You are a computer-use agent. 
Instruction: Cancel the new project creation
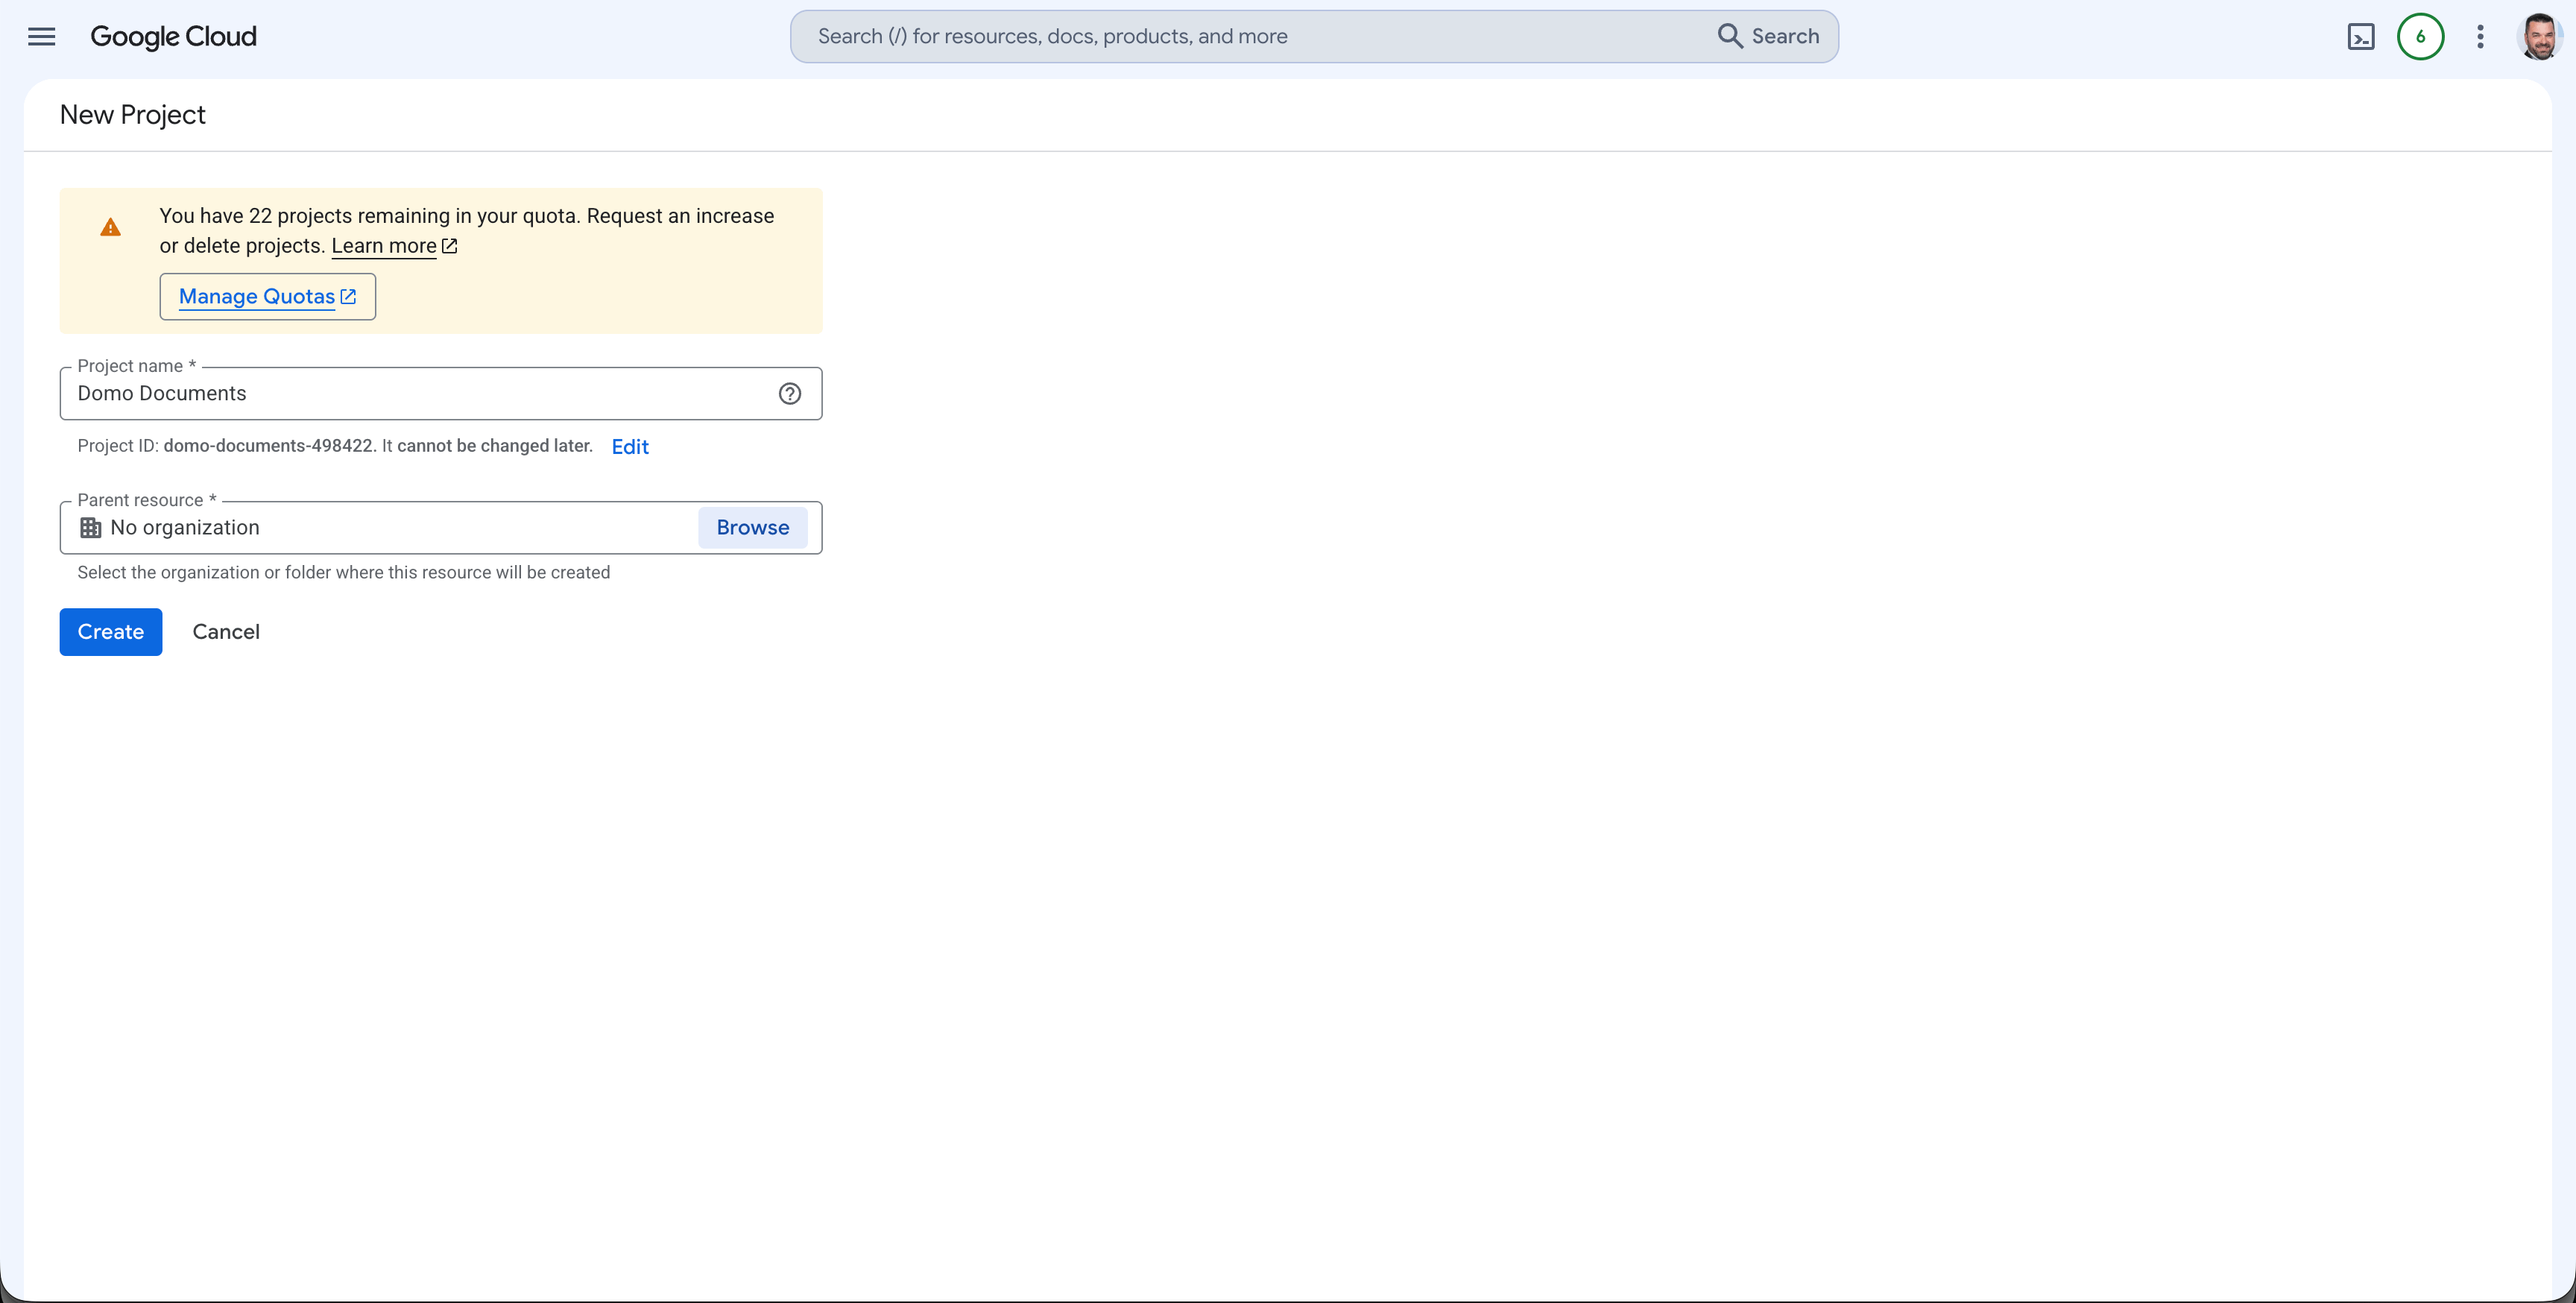[226, 632]
